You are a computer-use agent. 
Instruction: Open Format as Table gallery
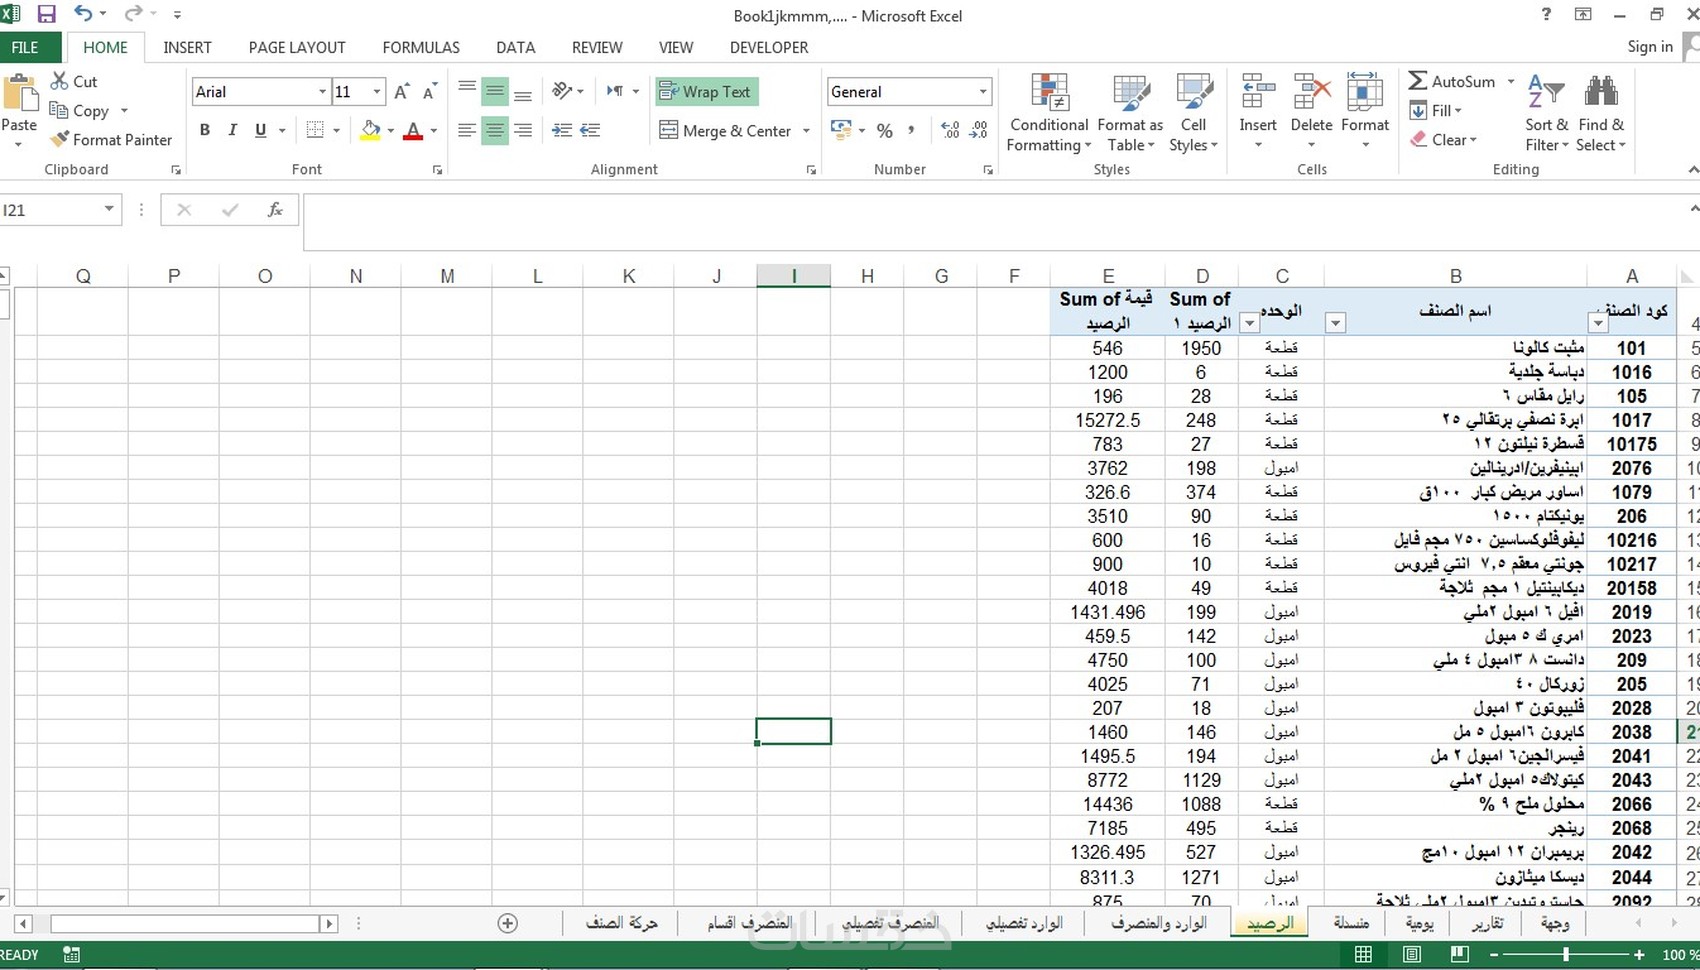tap(1130, 113)
